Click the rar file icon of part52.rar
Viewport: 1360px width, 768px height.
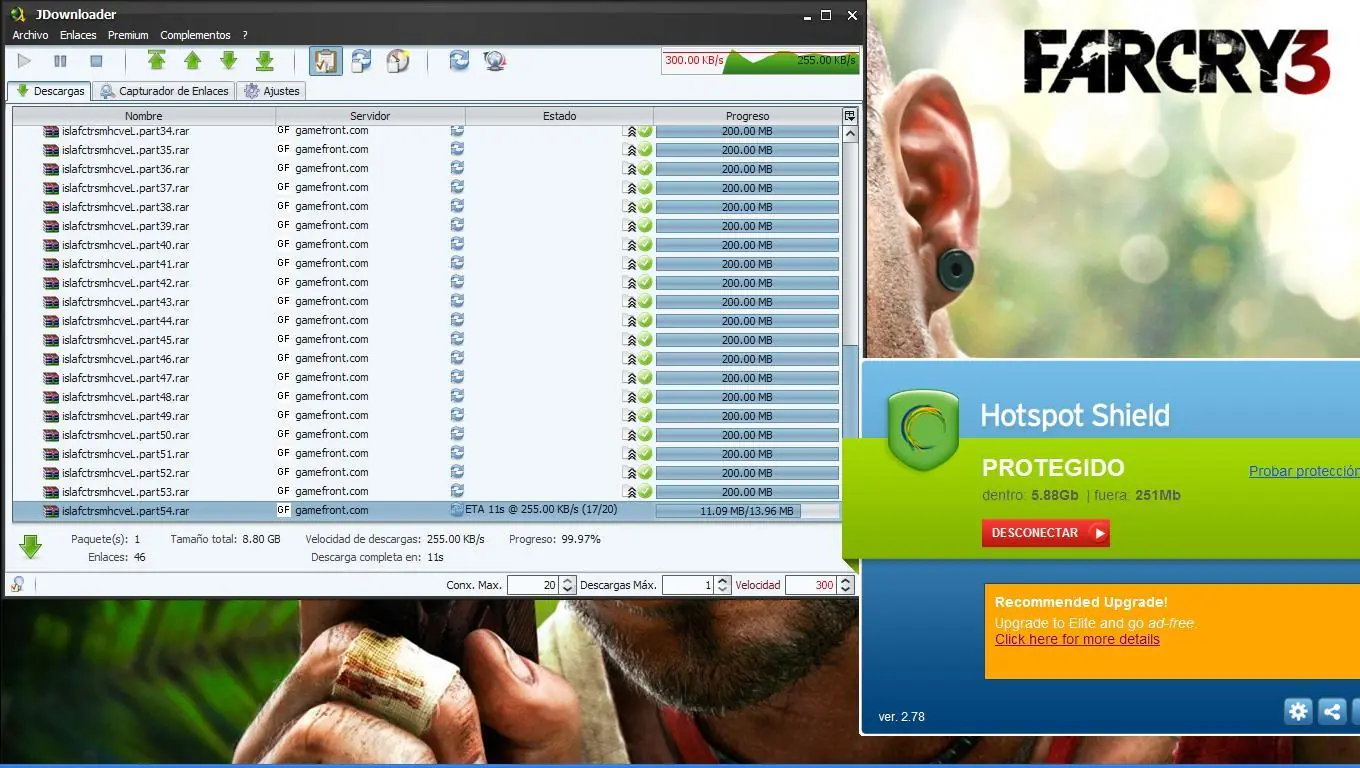(51, 473)
